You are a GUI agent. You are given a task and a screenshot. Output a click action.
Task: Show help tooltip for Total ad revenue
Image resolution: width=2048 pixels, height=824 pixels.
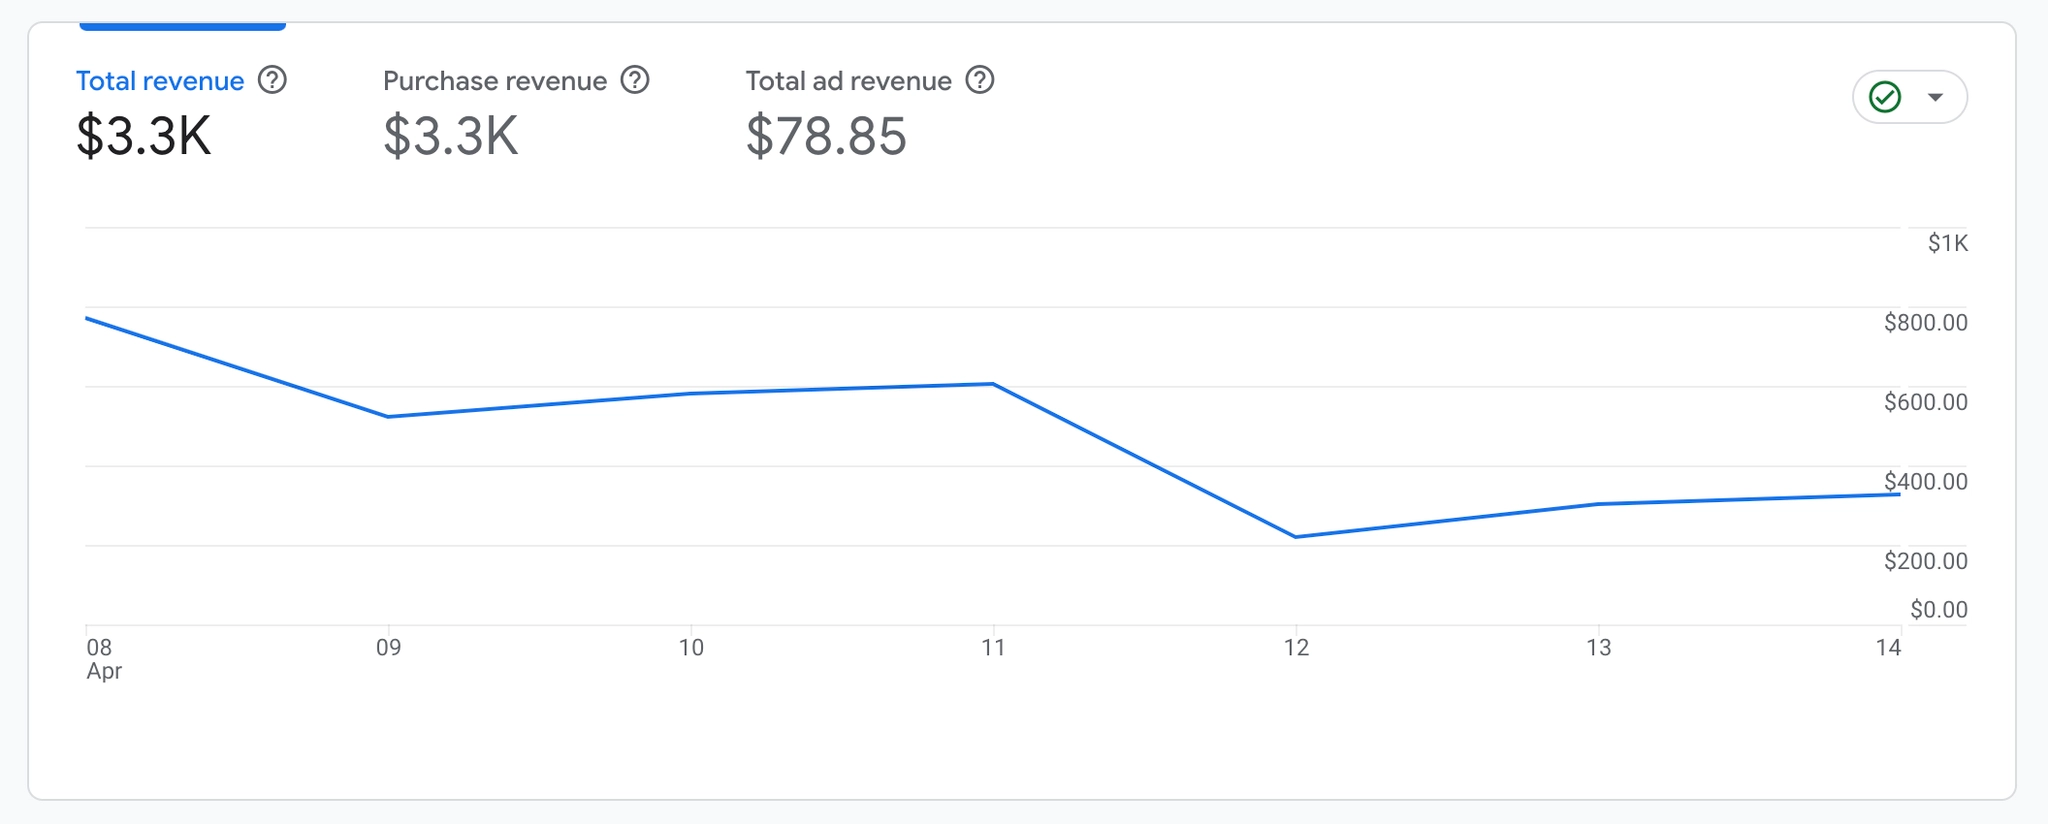coord(980,80)
